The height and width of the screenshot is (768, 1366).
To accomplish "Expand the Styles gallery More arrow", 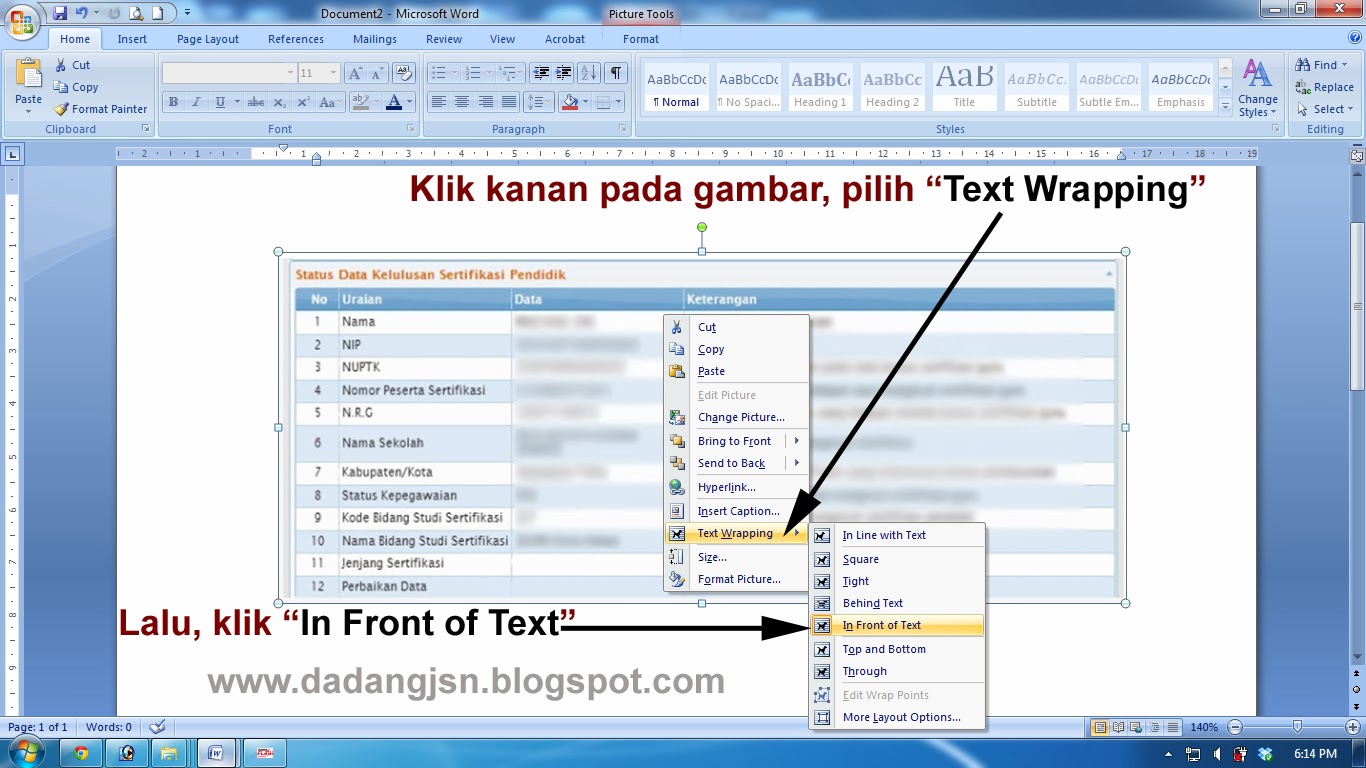I will click(x=1226, y=106).
